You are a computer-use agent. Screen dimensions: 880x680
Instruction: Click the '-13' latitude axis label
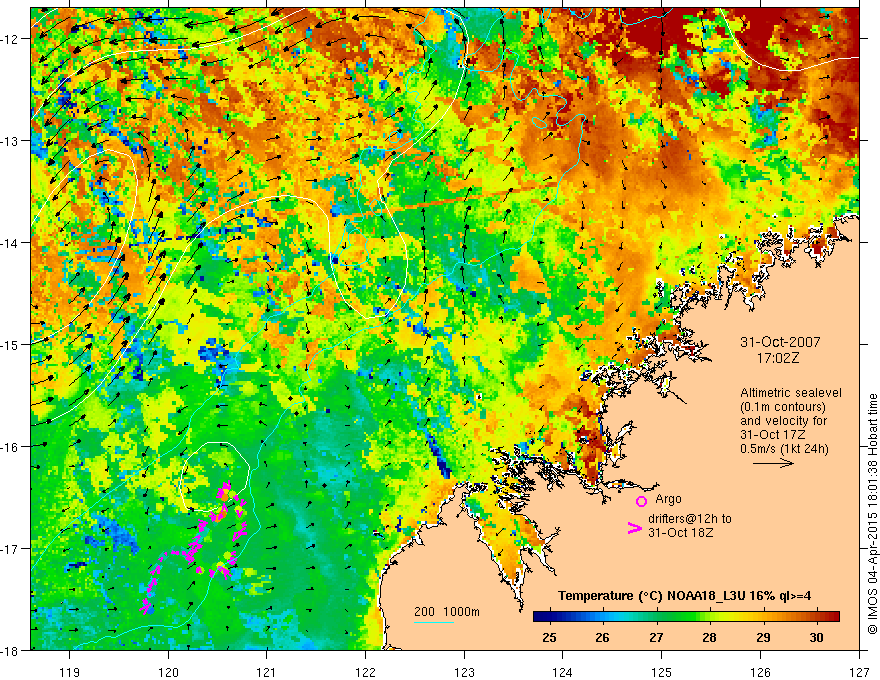coord(10,141)
